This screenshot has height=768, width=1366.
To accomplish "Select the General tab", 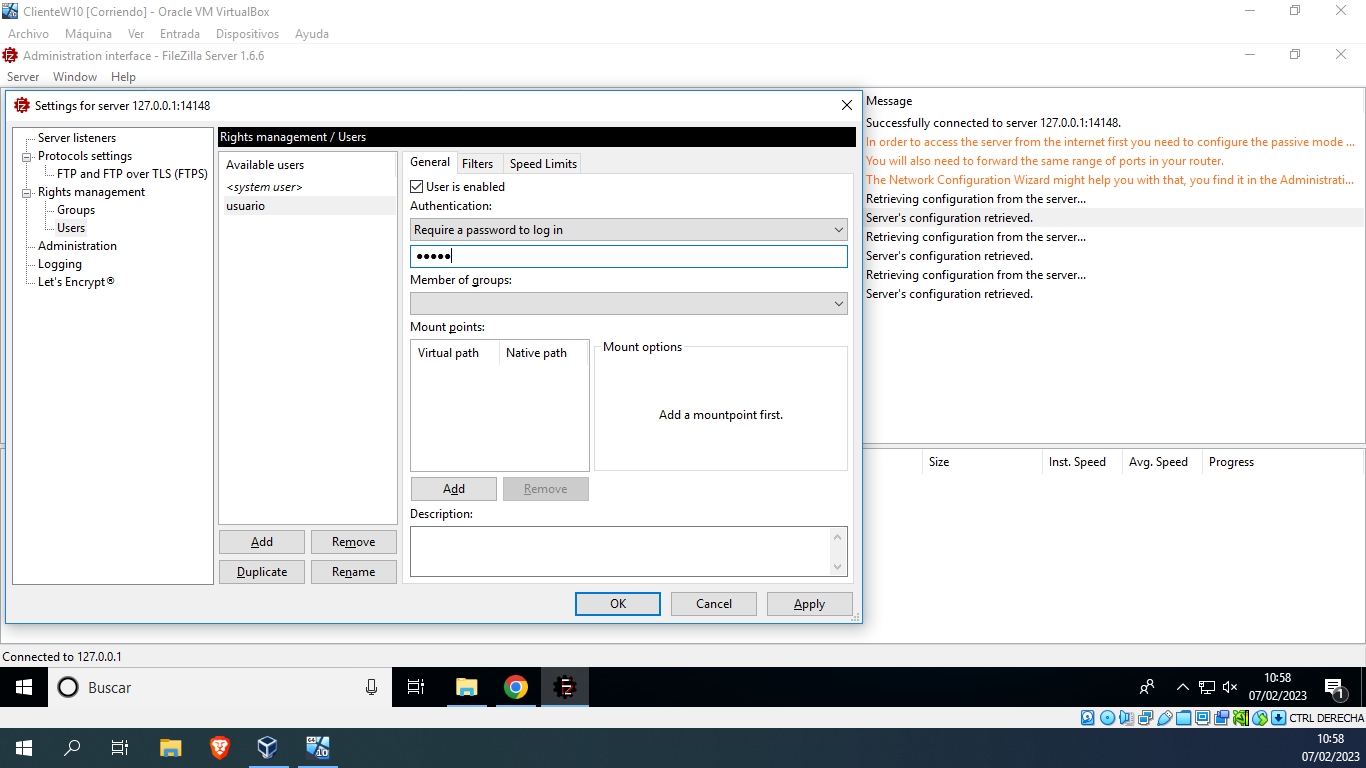I will click(430, 162).
